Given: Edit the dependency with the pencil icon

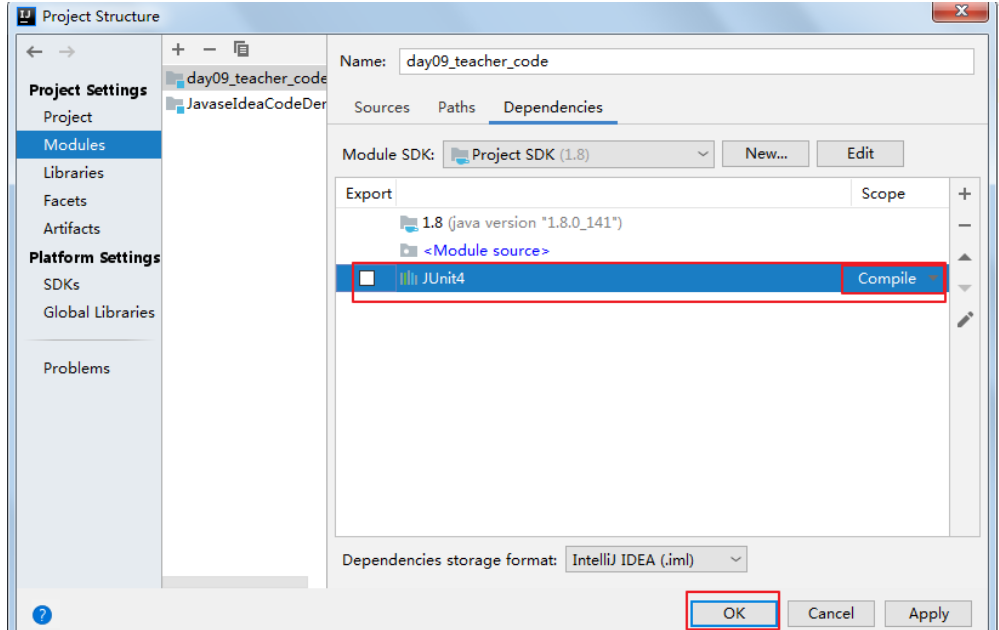Looking at the screenshot, I should pyautogui.click(x=965, y=320).
